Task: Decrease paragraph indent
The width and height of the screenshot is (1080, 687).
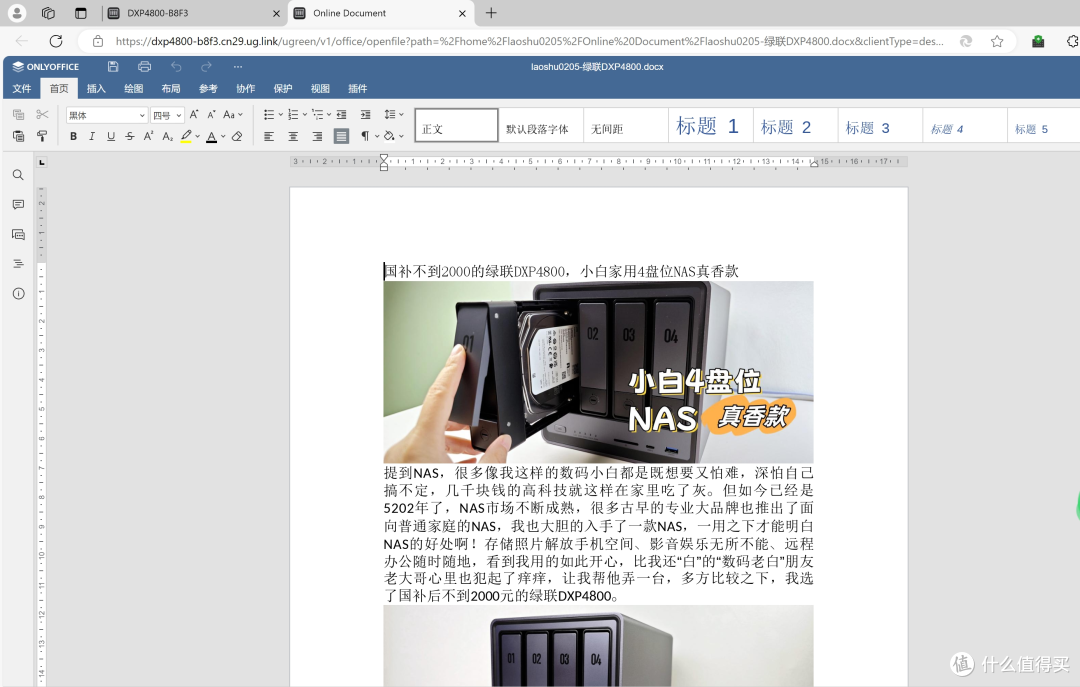Action: (342, 114)
